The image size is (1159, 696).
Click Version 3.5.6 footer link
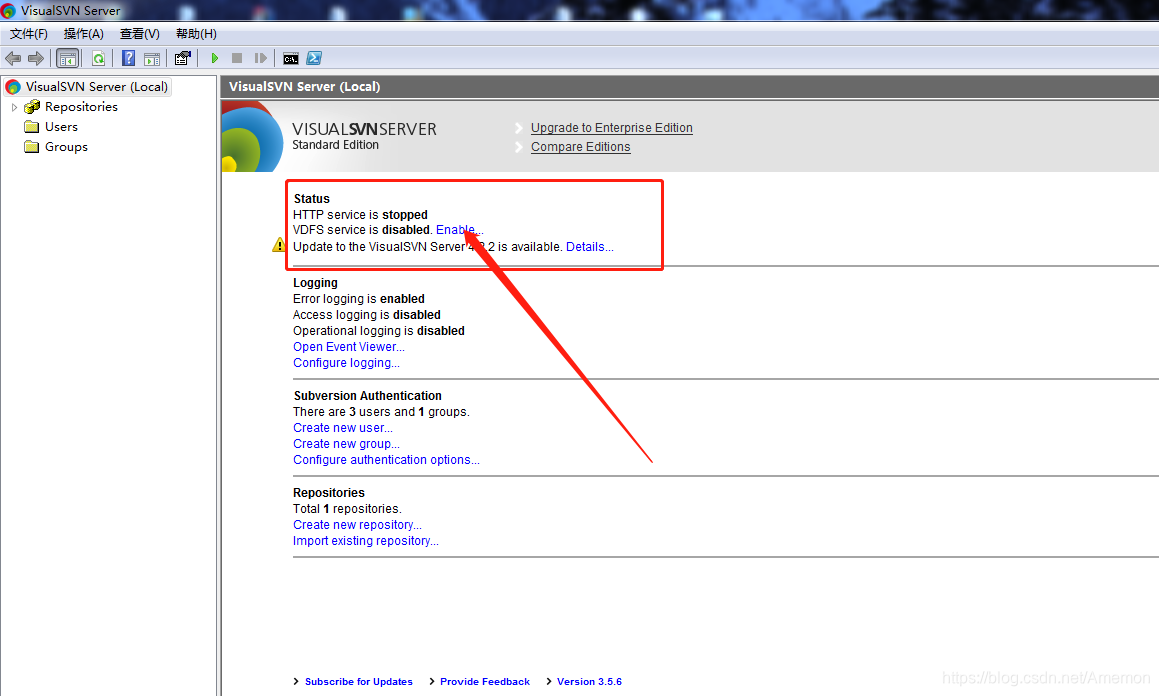(589, 682)
